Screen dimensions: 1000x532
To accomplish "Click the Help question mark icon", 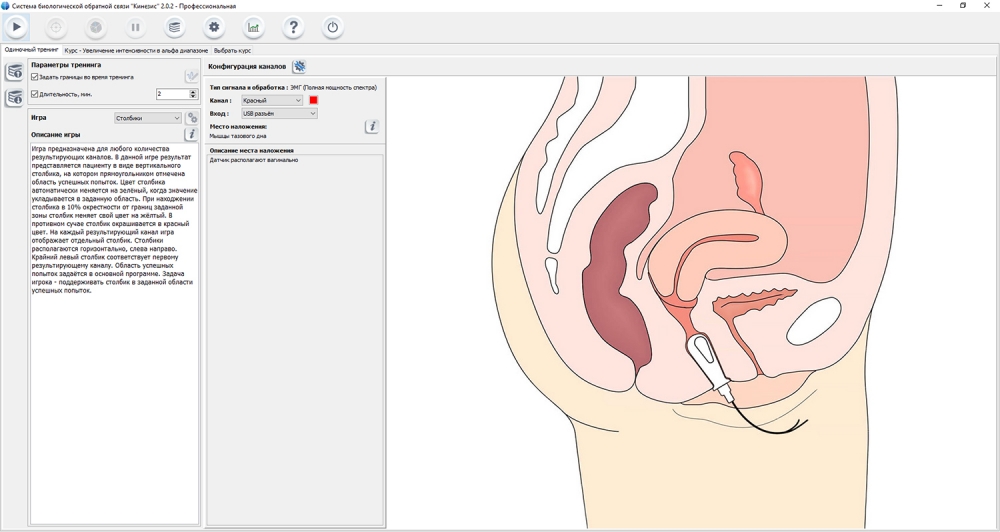I will pyautogui.click(x=293, y=27).
